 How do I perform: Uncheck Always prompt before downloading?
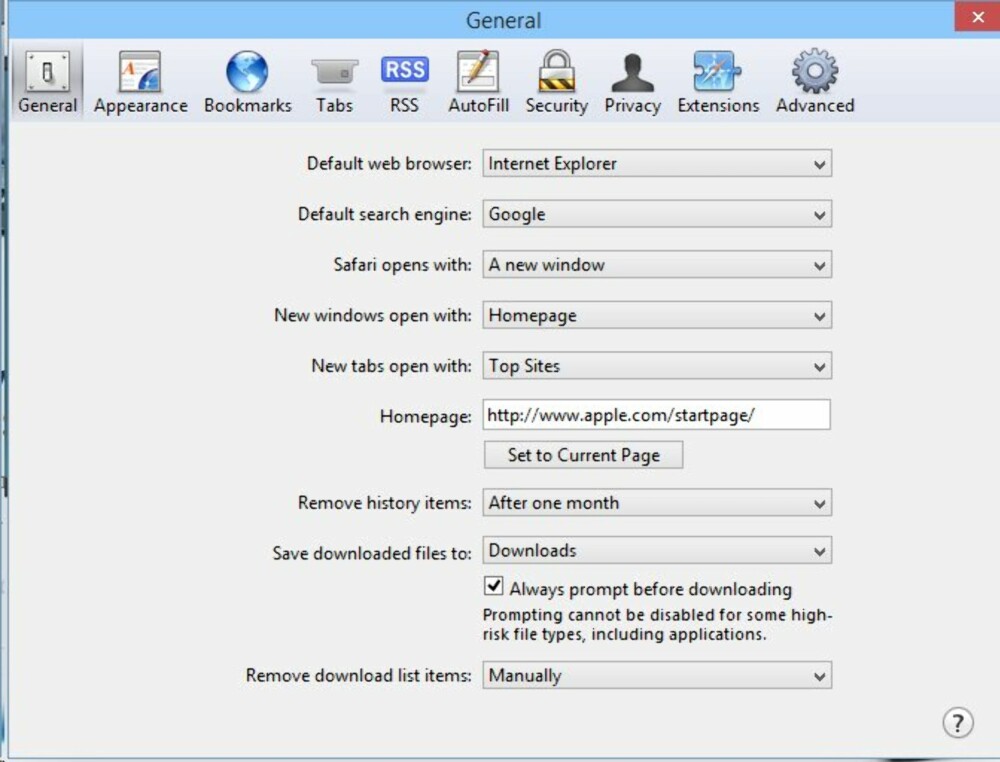[494, 586]
